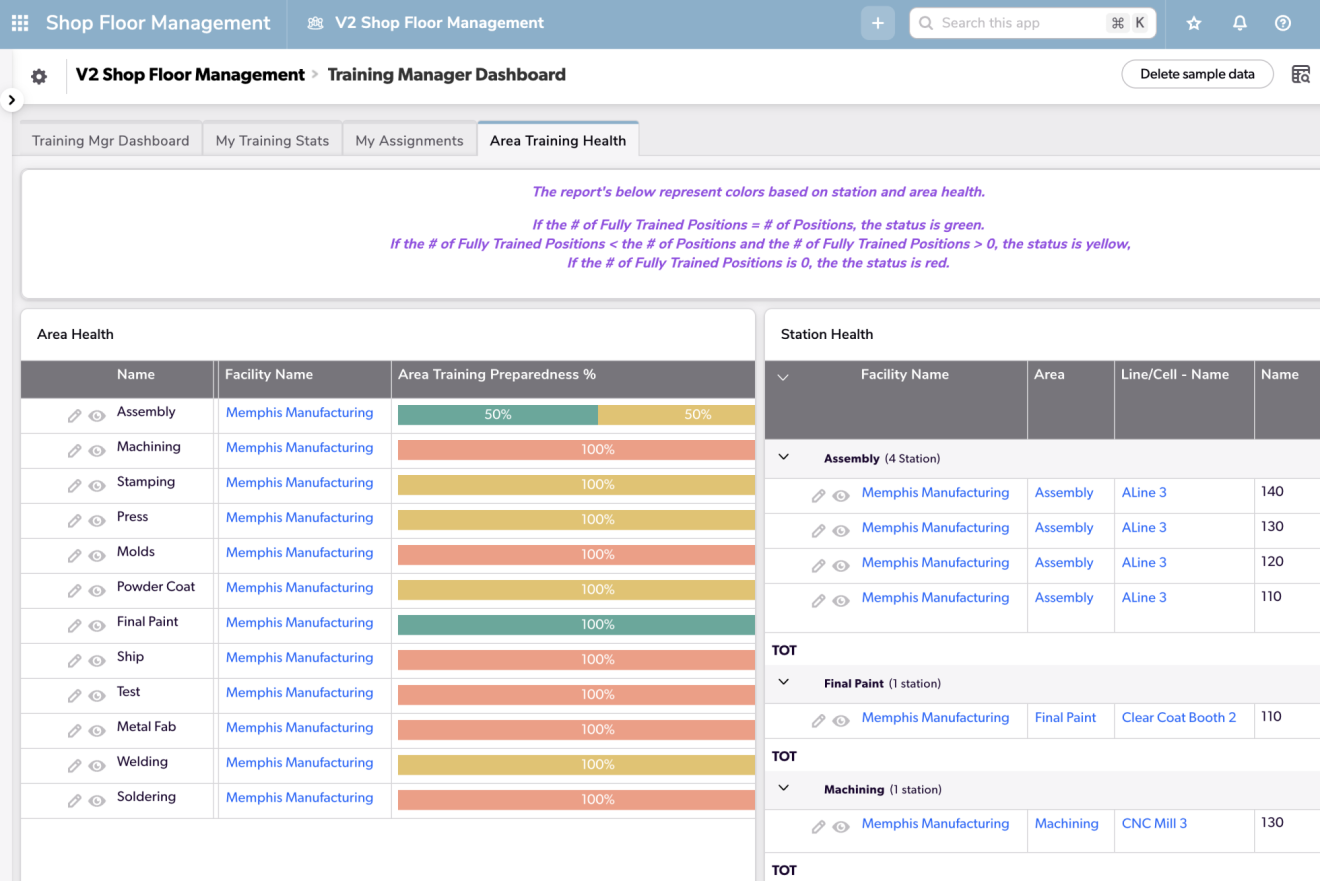This screenshot has width=1320, height=881.
Task: Switch to My Training Stats tab
Action: click(272, 141)
